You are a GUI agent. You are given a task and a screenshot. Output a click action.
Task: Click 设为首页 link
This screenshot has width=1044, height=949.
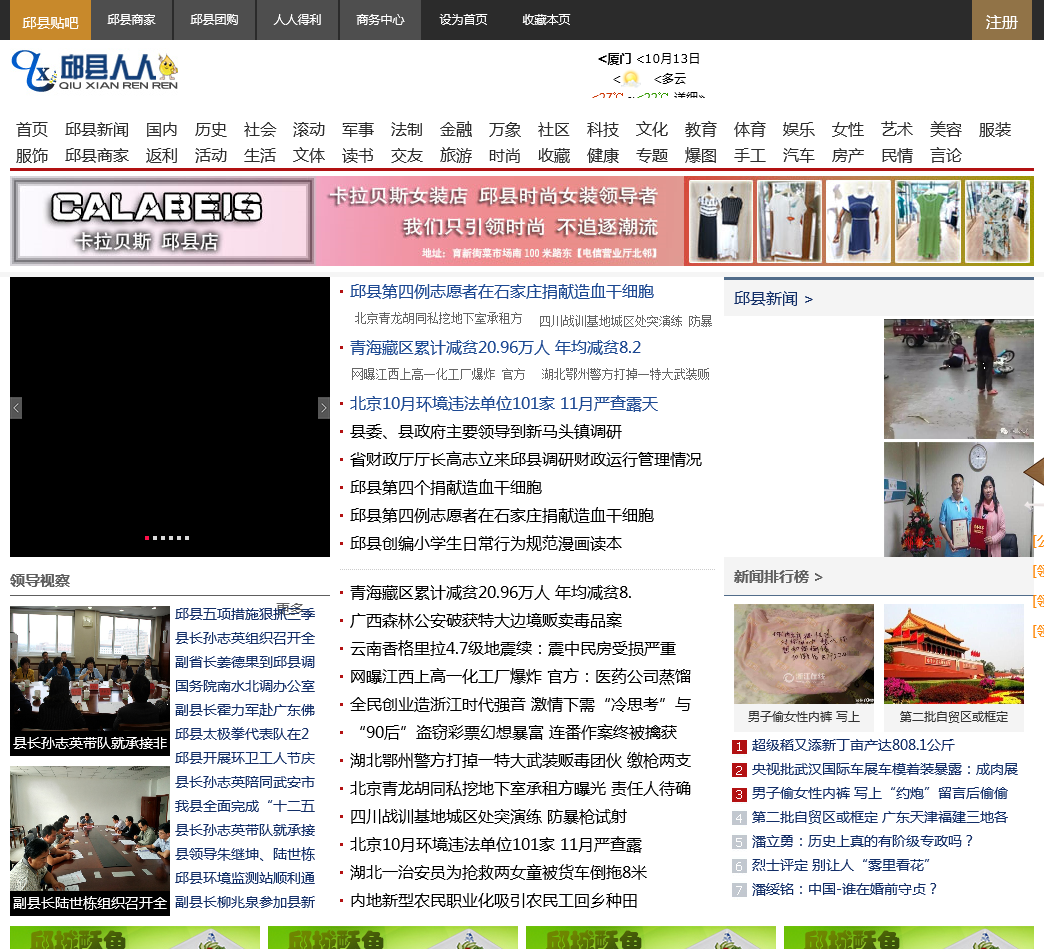[x=463, y=20]
